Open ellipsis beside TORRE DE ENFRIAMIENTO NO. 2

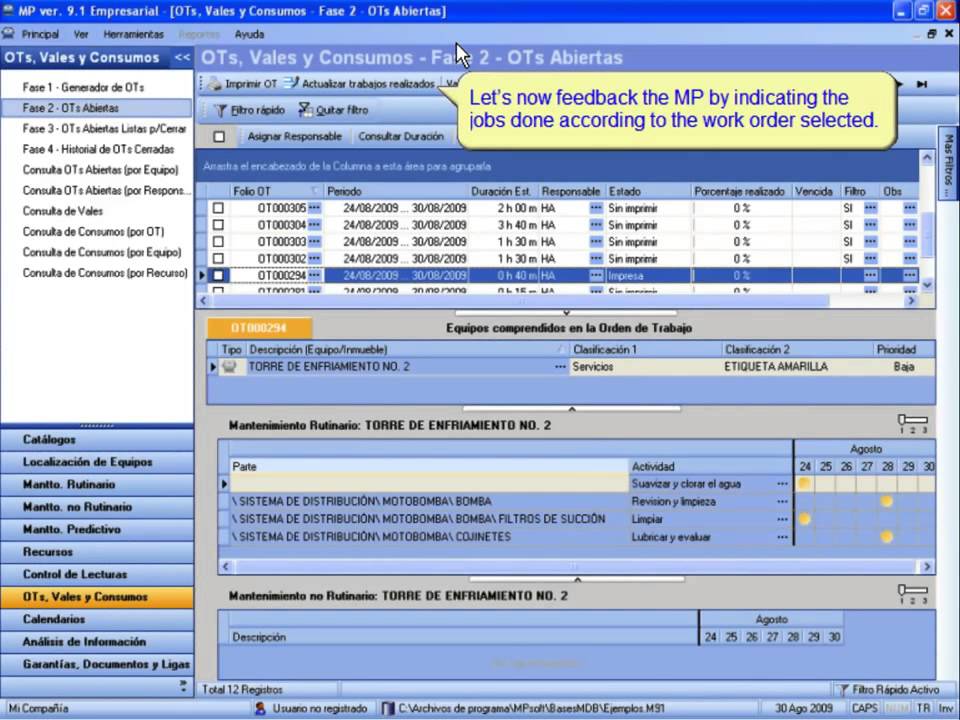(560, 367)
